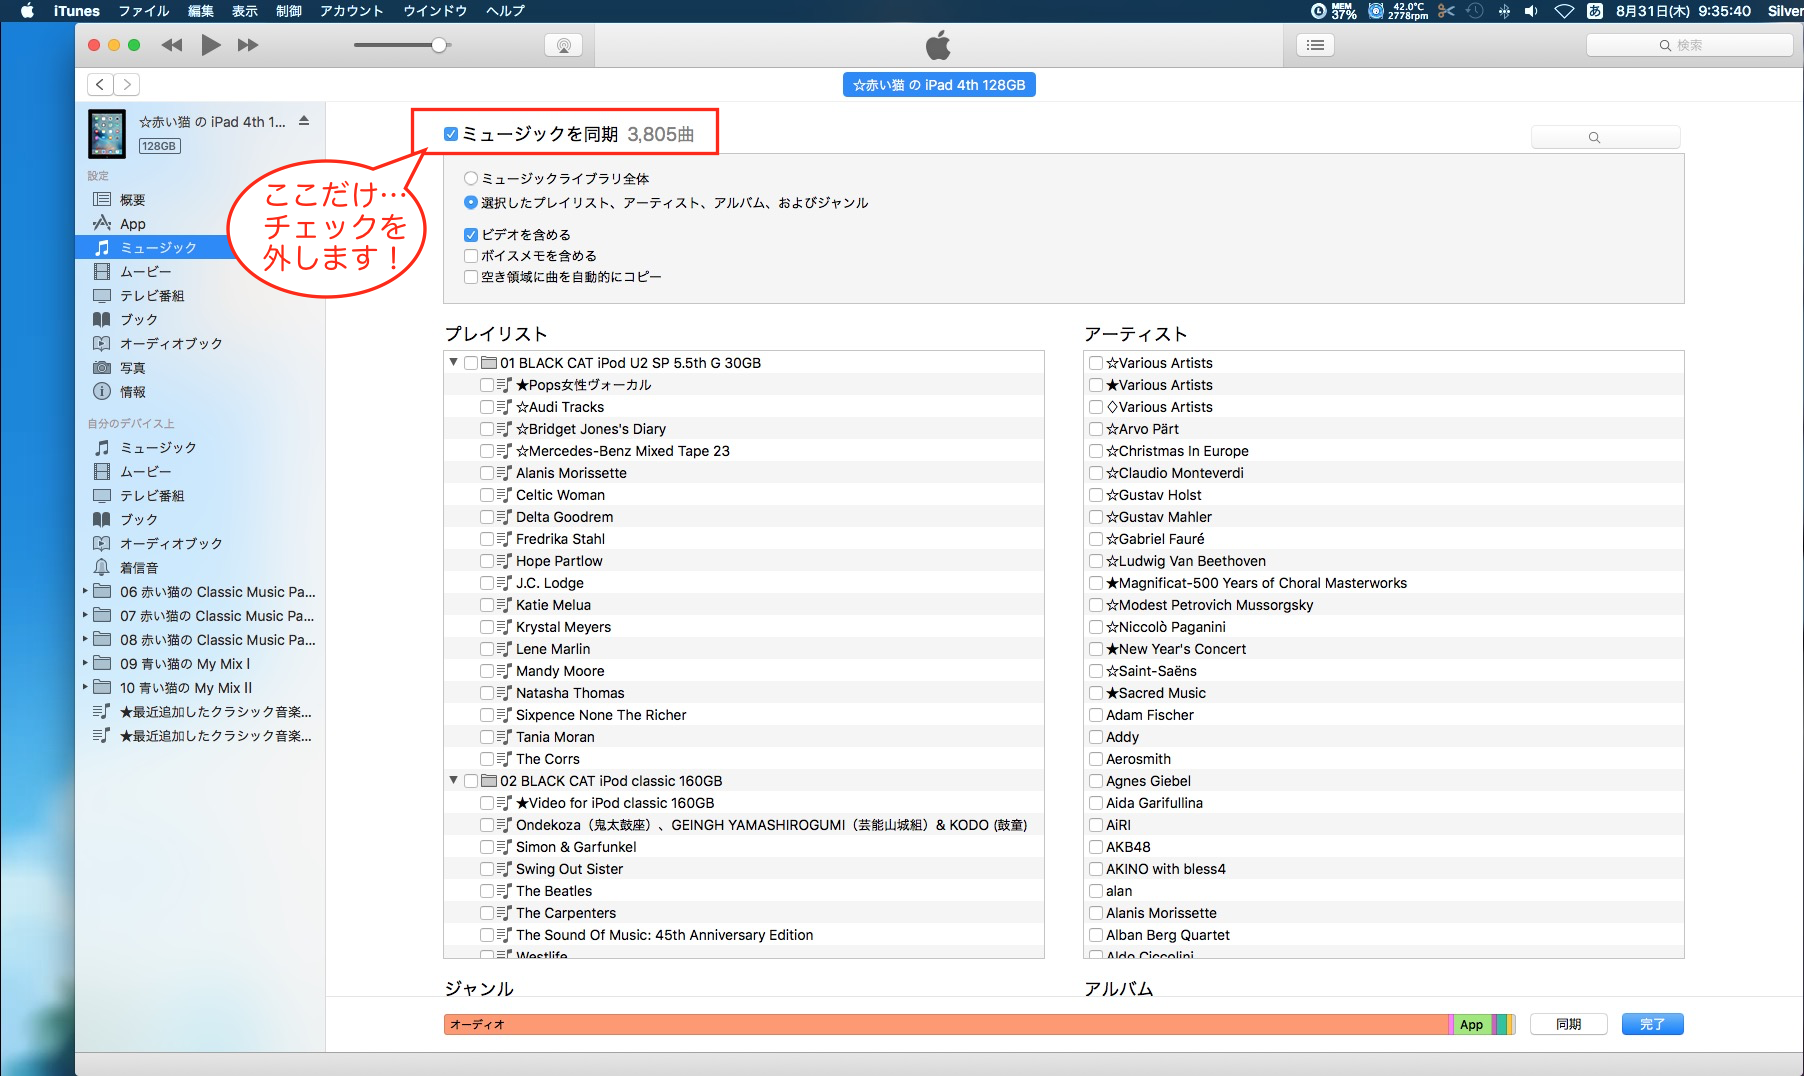
Task: Click the iTunes application menu
Action: 77,11
